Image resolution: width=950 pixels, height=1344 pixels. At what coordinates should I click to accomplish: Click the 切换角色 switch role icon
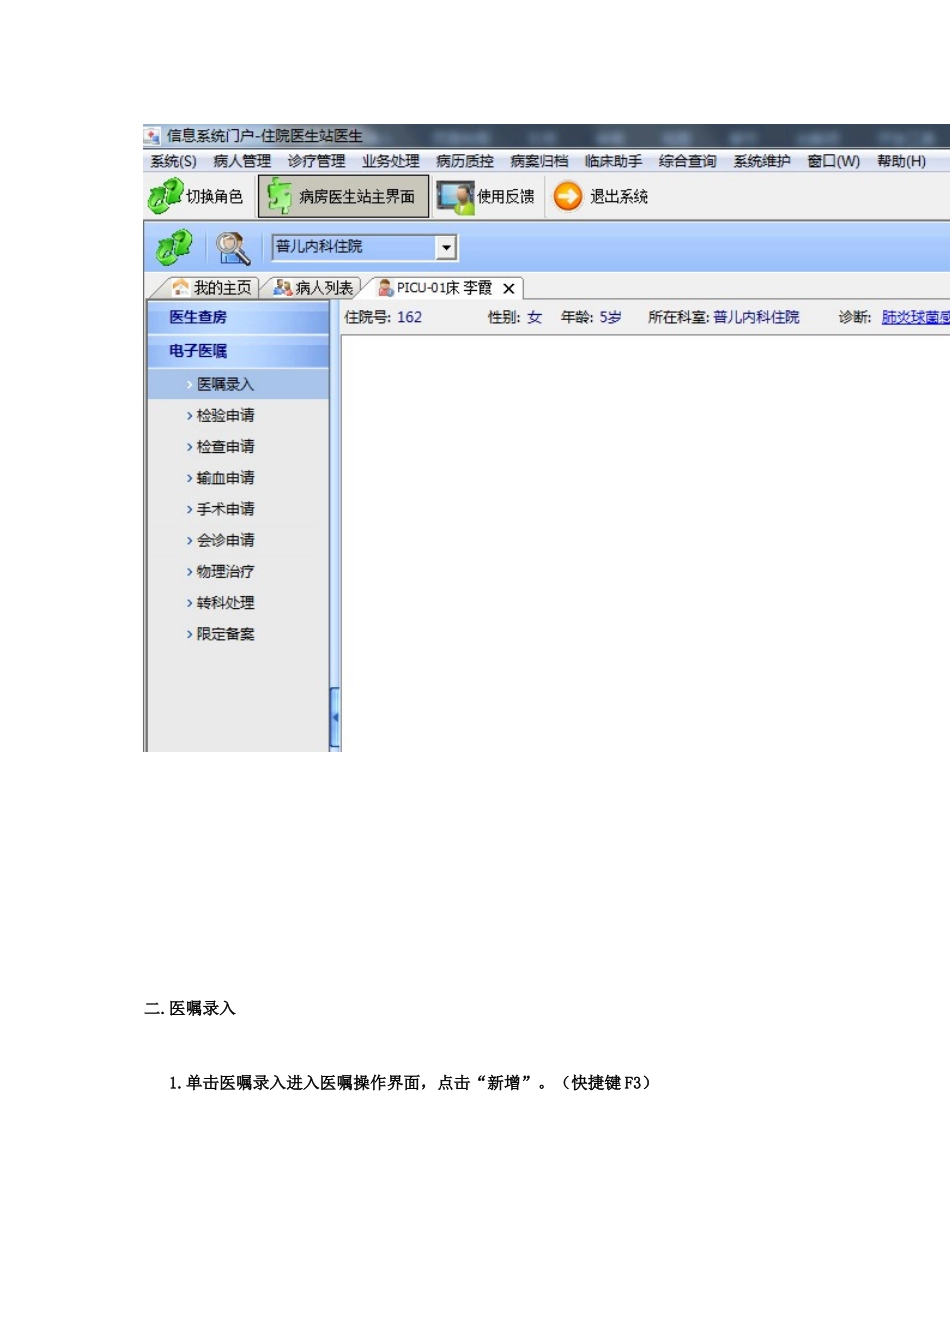165,196
